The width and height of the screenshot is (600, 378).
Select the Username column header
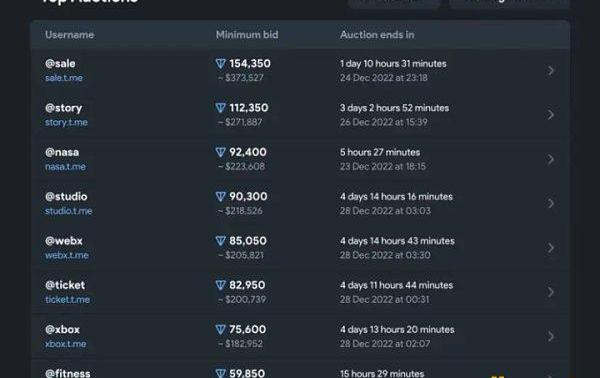click(69, 35)
